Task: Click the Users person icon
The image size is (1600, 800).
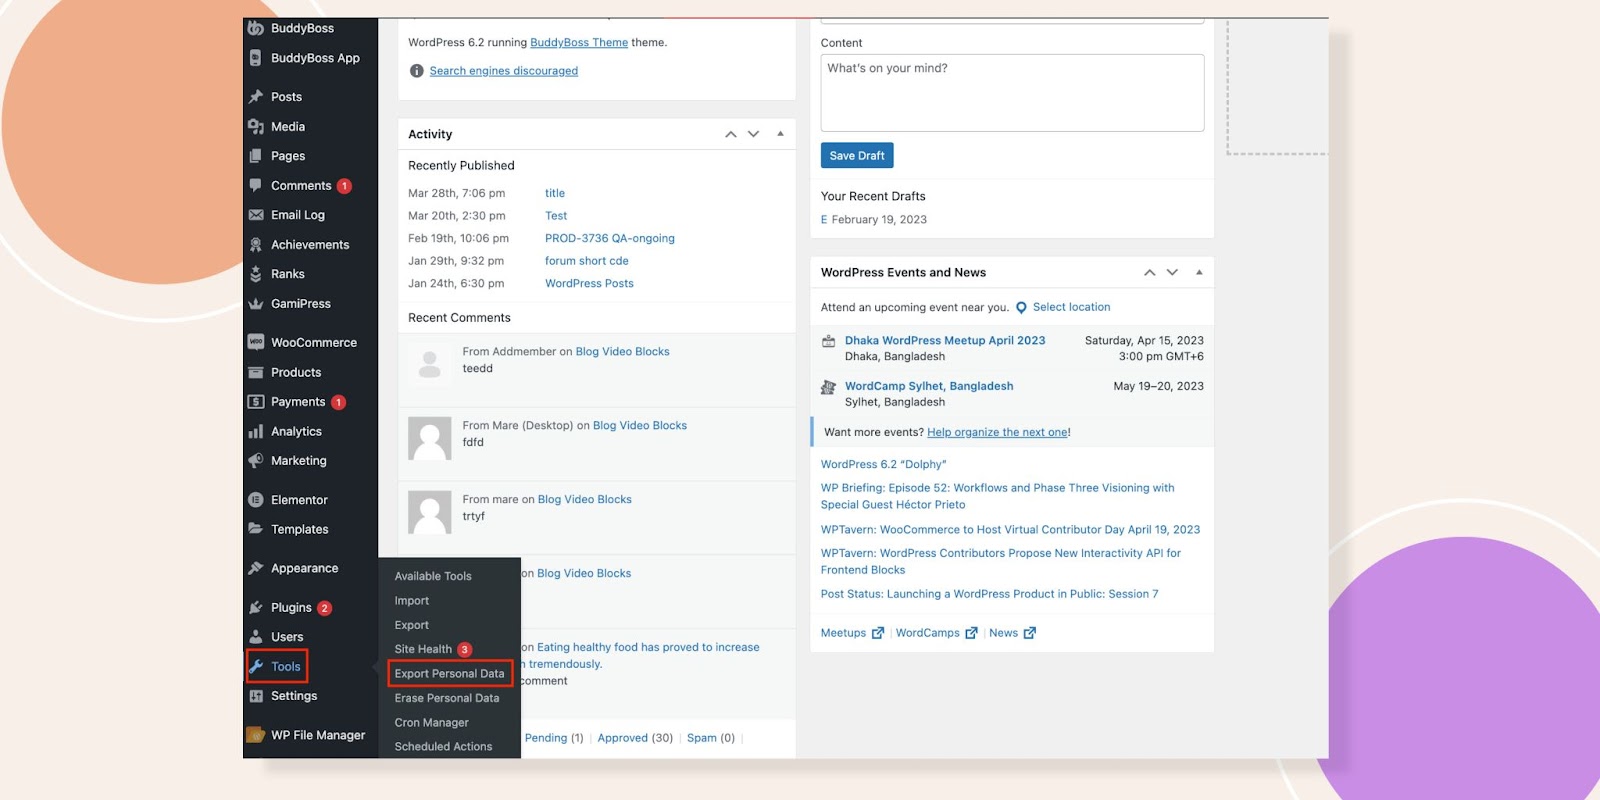Action: pos(256,637)
